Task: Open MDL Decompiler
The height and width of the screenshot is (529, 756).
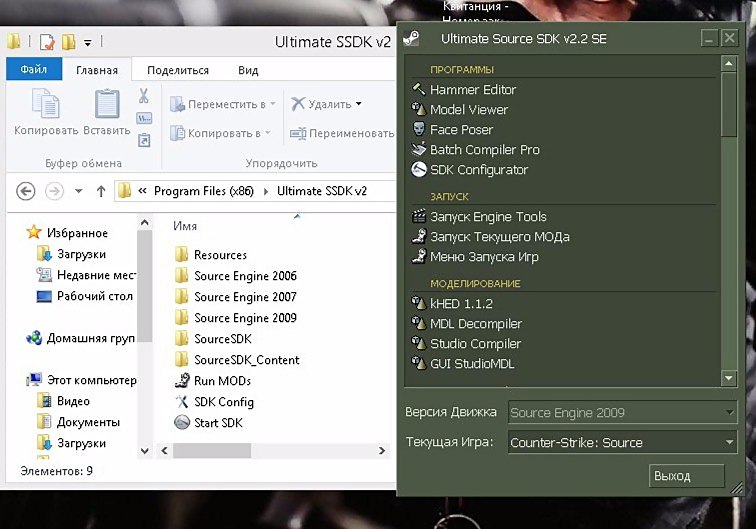Action: [466, 324]
